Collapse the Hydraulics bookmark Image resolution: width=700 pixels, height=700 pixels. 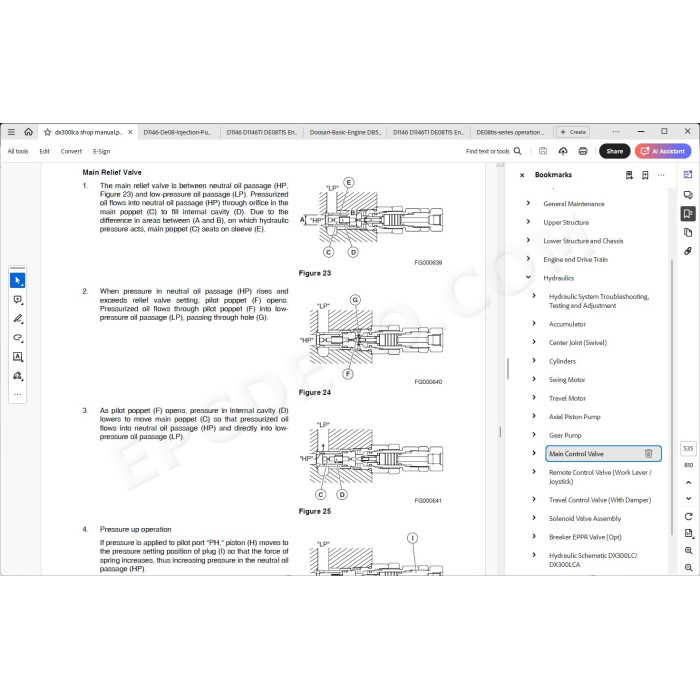[x=529, y=277]
